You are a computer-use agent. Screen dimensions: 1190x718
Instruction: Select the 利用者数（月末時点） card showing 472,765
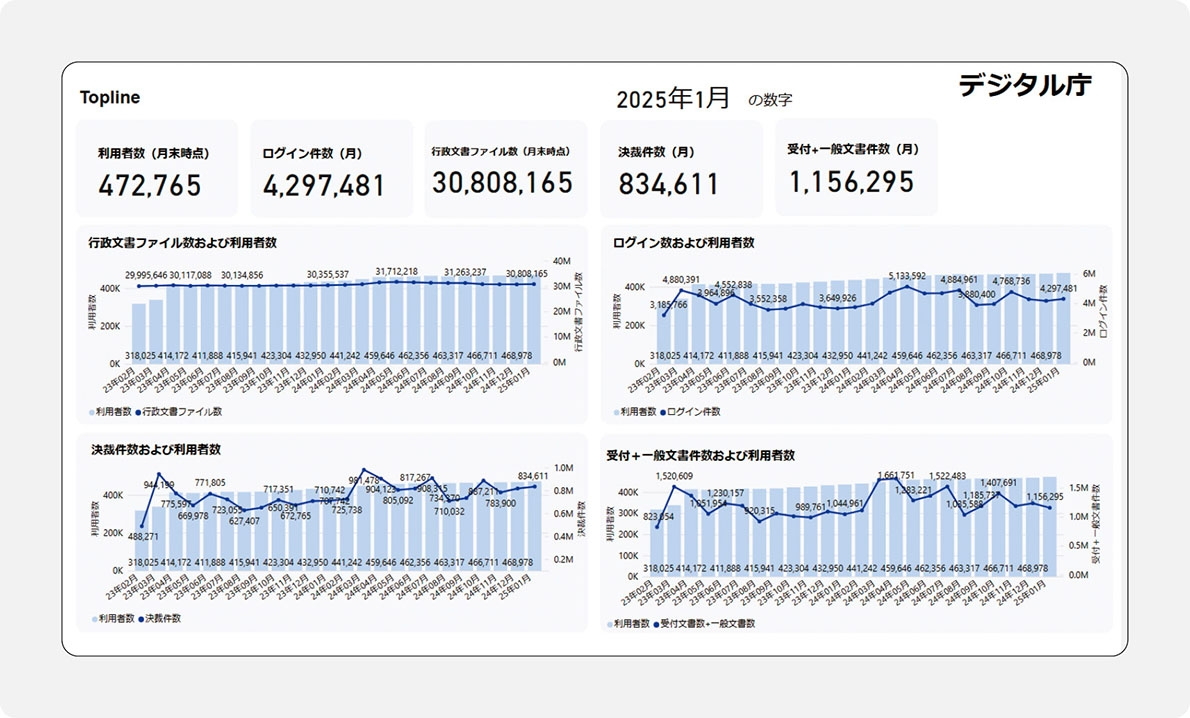point(157,169)
